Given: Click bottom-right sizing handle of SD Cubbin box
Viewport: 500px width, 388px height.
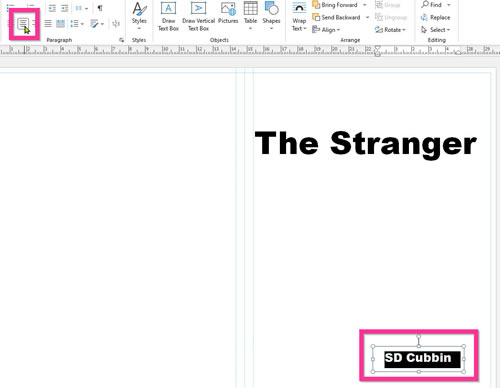Looking at the screenshot, I should click(464, 371).
